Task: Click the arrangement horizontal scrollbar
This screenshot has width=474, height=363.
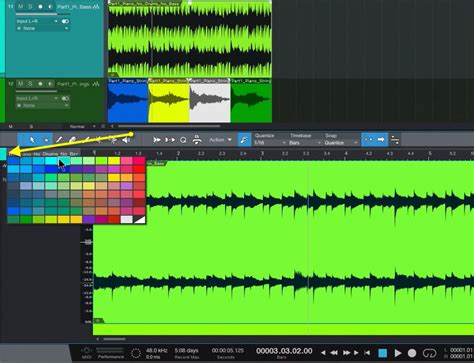Action: coord(169,126)
